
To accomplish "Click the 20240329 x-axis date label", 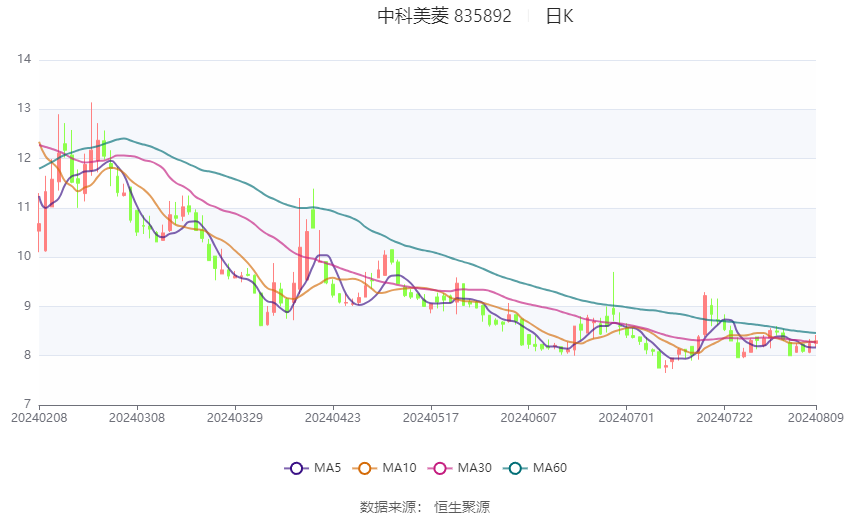I will pos(235,418).
